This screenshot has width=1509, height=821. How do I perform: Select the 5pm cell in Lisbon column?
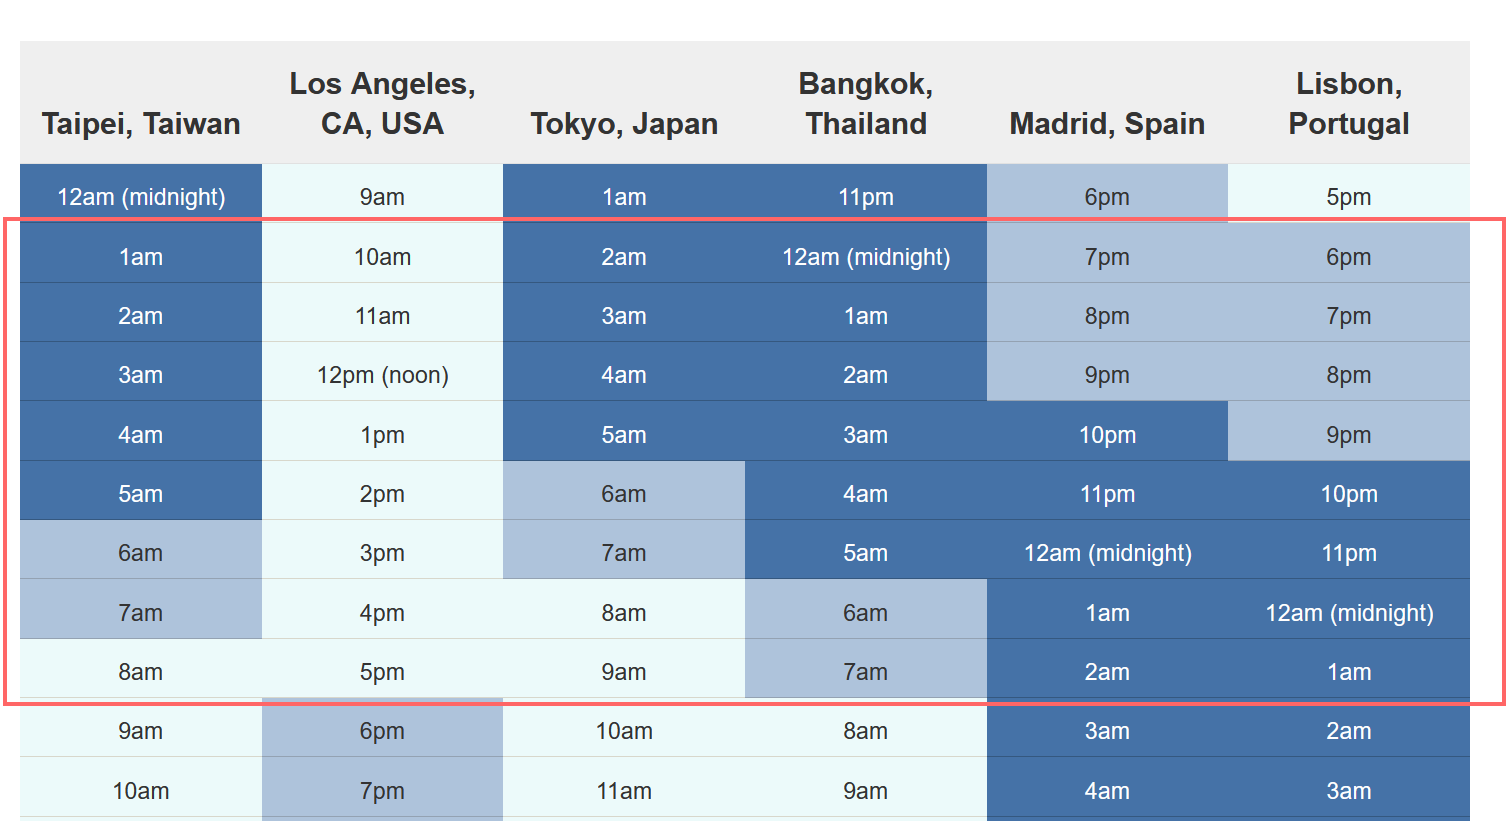(1349, 197)
